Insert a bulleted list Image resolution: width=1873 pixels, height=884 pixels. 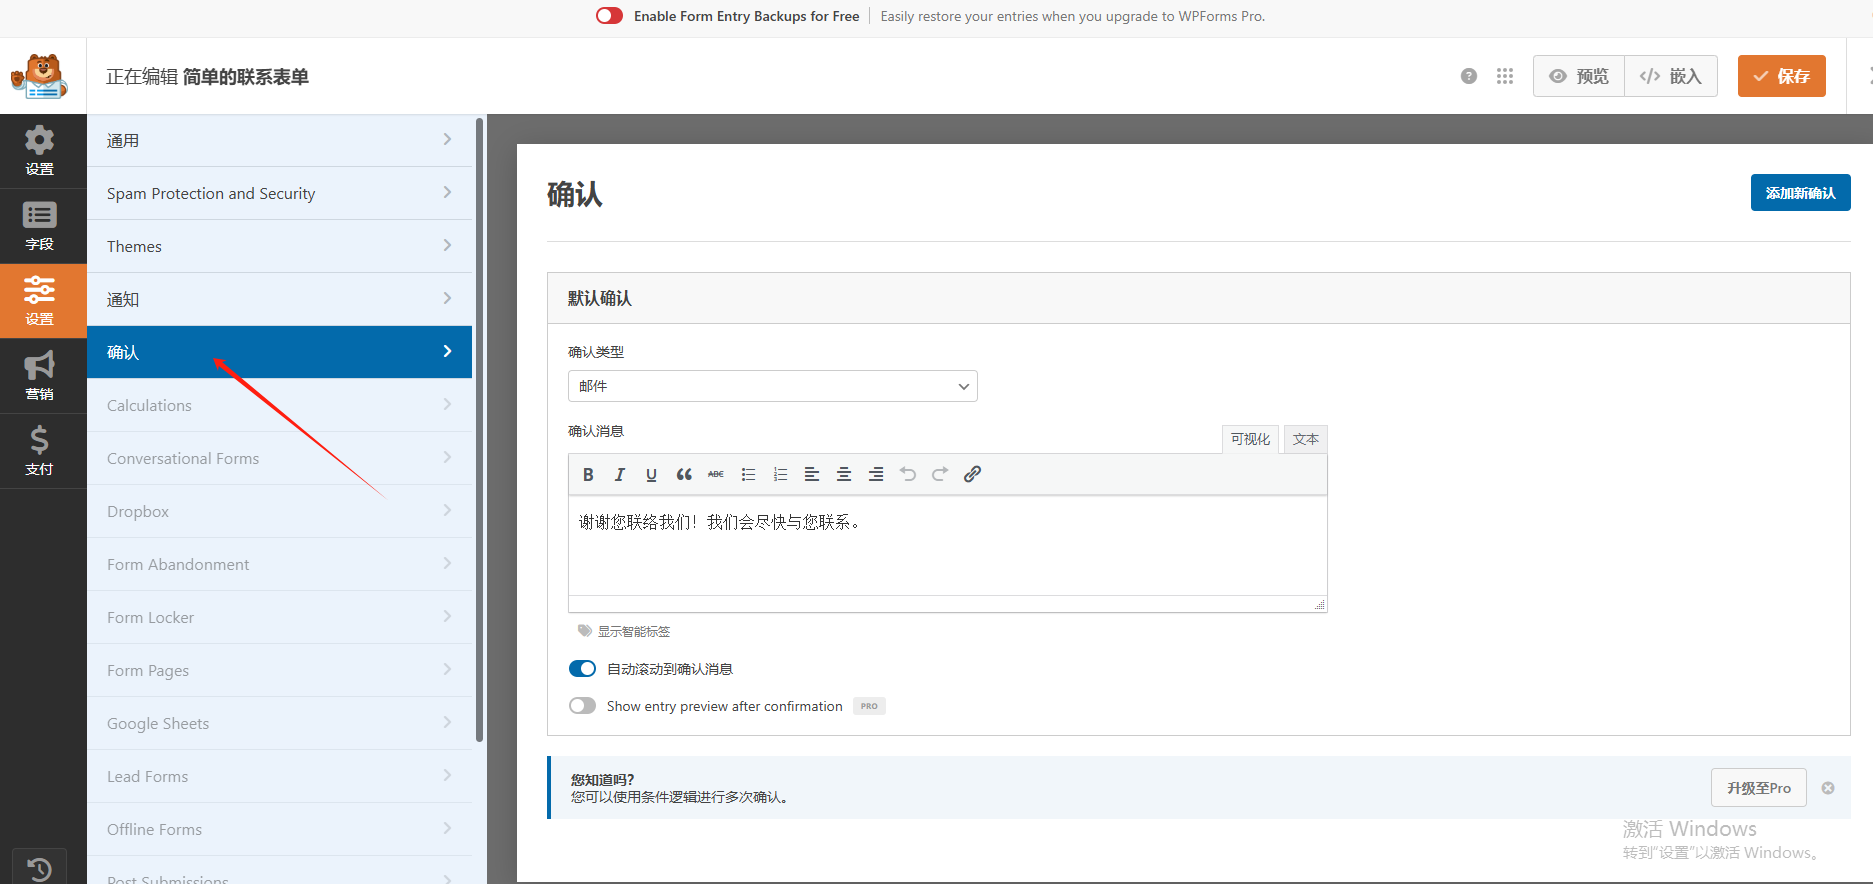pos(748,475)
